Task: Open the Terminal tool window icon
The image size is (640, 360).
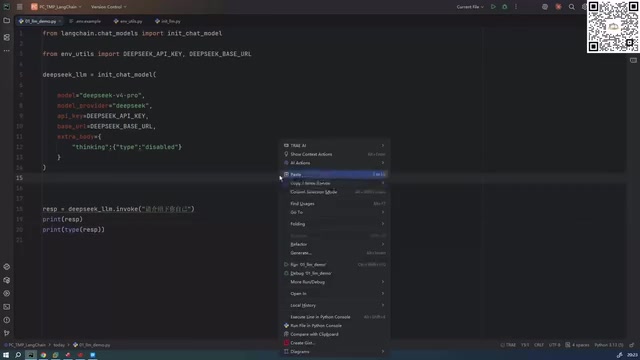Action: (x=7, y=307)
